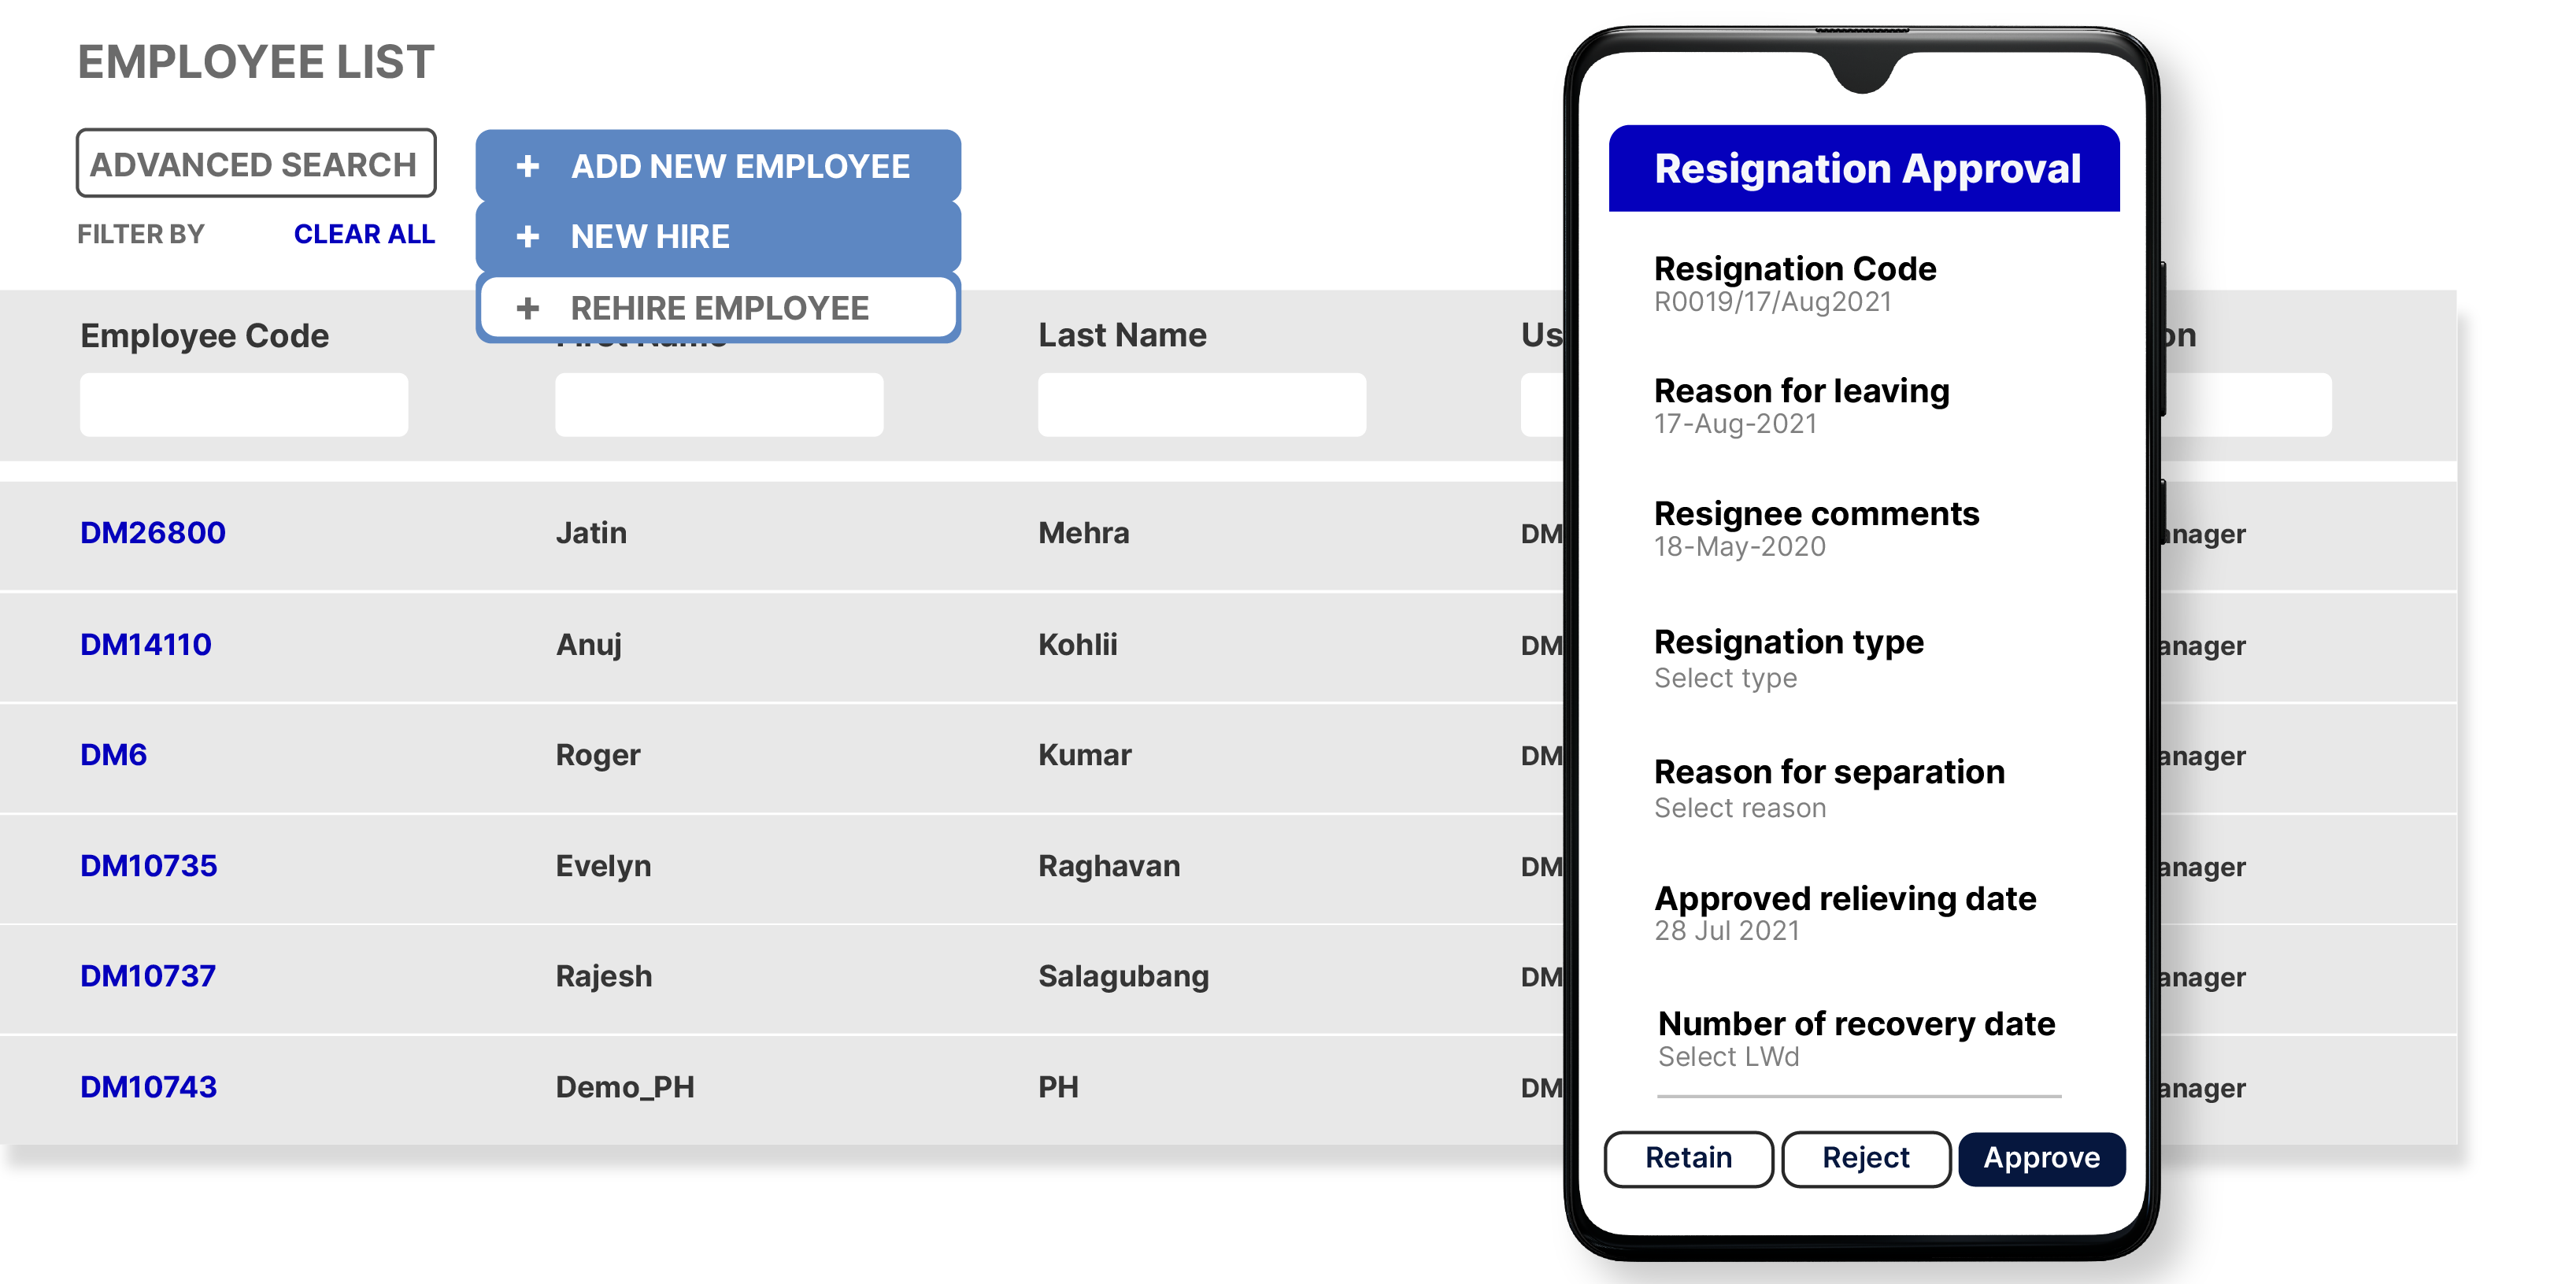The width and height of the screenshot is (2576, 1284).
Task: Select the New Hire menu option
Action: click(x=650, y=237)
